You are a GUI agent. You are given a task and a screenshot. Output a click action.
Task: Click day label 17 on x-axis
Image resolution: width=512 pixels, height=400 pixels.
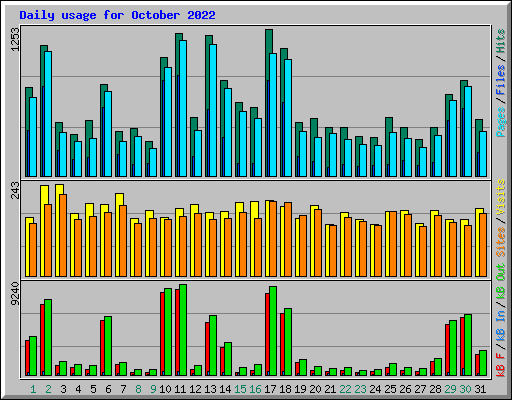(x=270, y=389)
